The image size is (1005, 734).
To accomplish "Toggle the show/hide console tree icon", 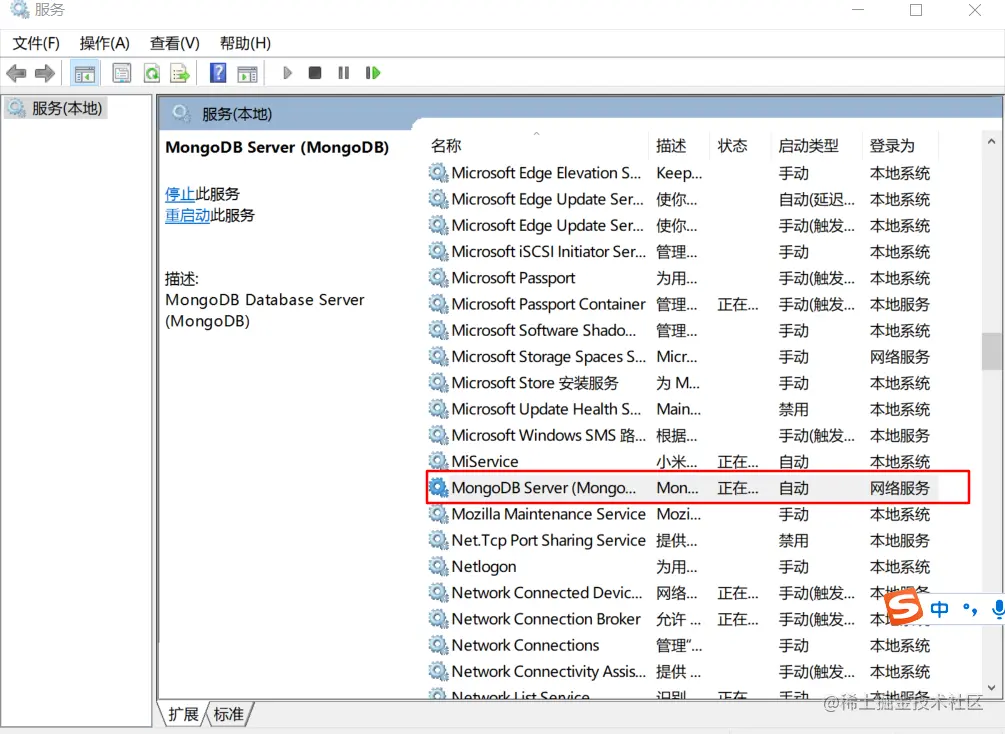I will tap(85, 73).
